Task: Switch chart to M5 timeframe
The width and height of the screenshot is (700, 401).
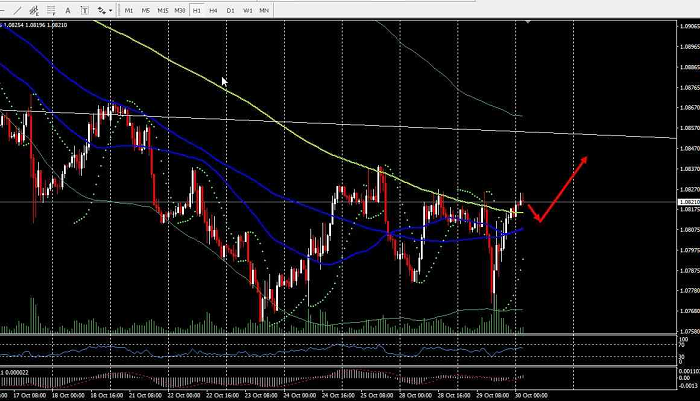Action: click(146, 10)
